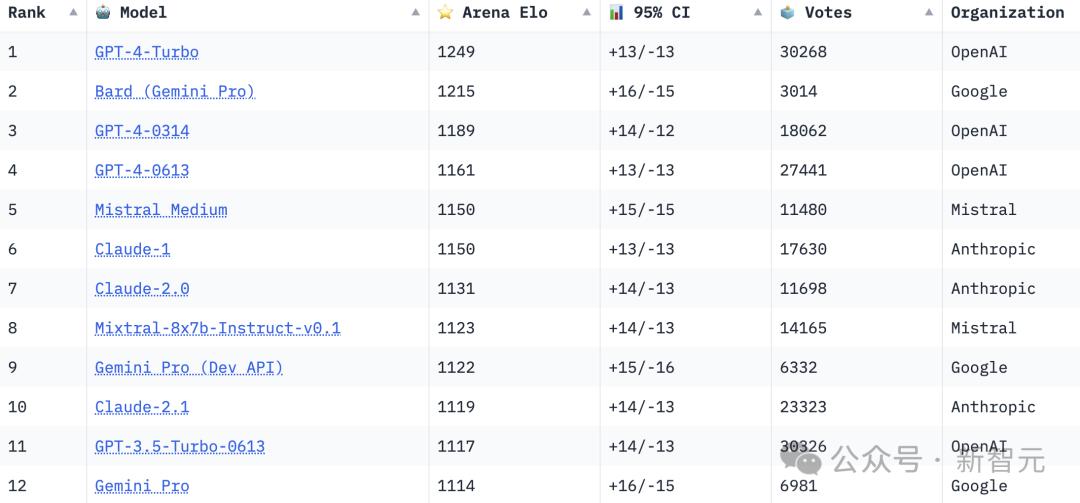Click the Organization column header
1080x503 pixels.
[1007, 13]
